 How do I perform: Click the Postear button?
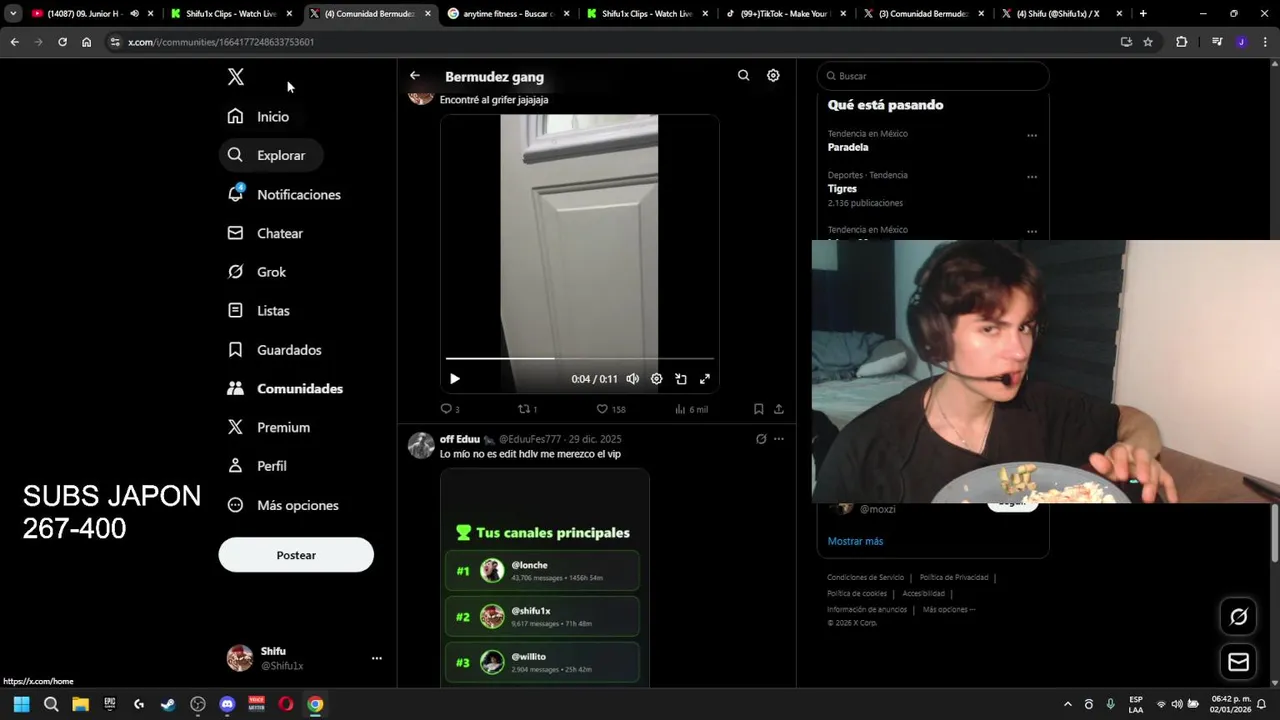pos(296,555)
